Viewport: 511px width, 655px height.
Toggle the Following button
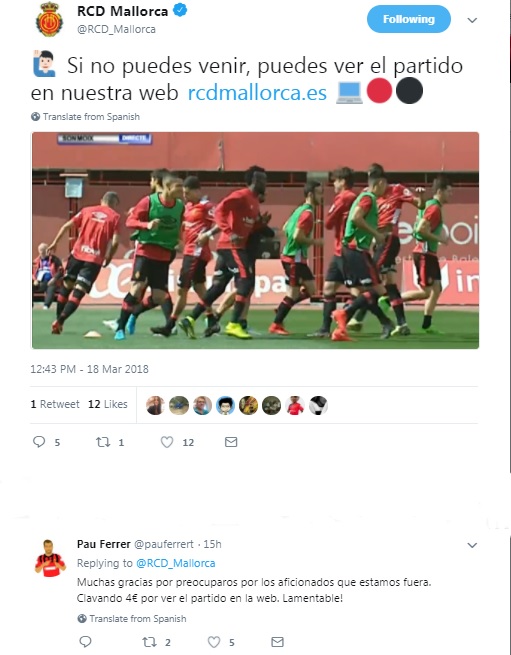pos(409,19)
